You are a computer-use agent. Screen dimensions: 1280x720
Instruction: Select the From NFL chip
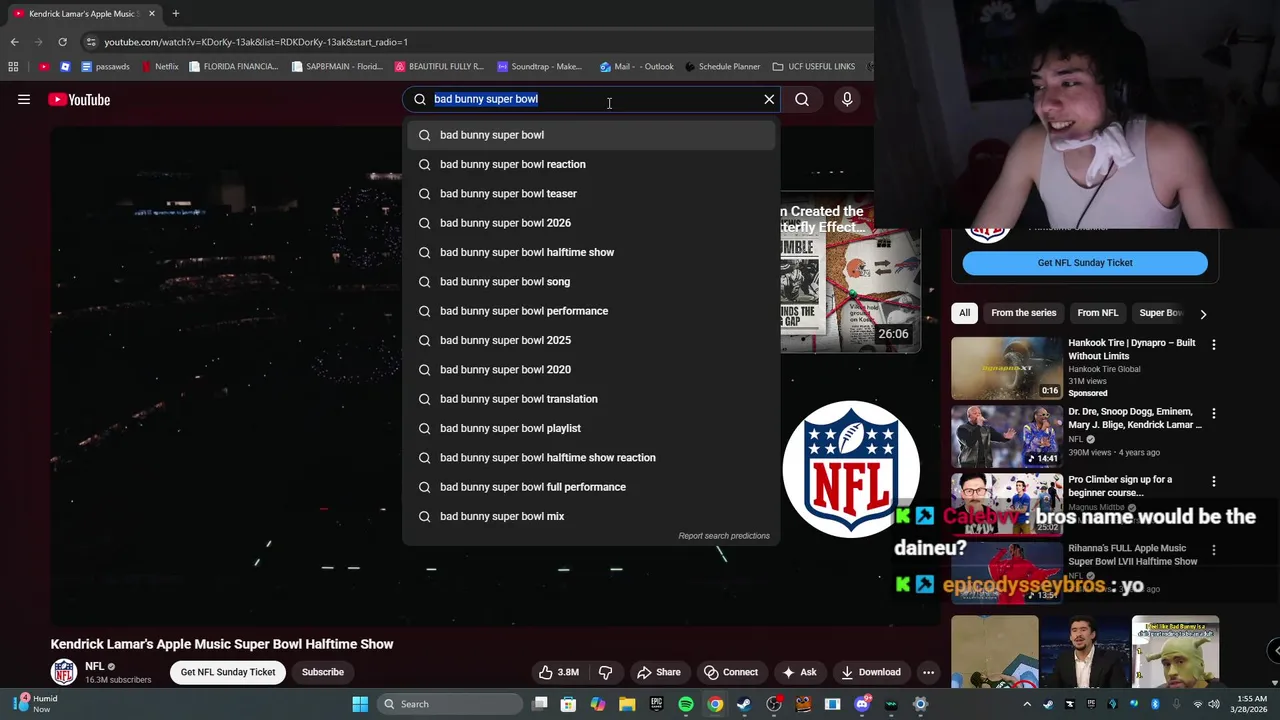click(x=1097, y=313)
